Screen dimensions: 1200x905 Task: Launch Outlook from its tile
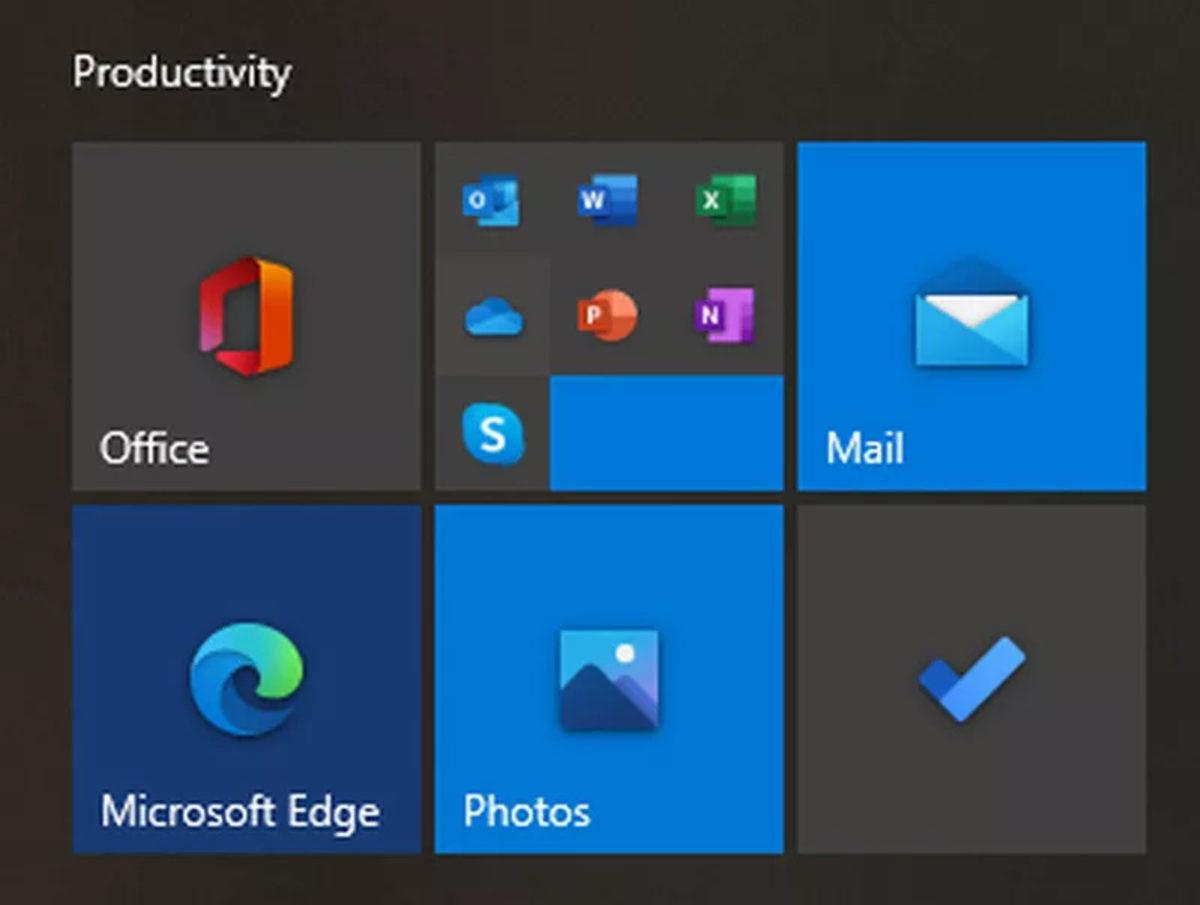pyautogui.click(x=490, y=200)
